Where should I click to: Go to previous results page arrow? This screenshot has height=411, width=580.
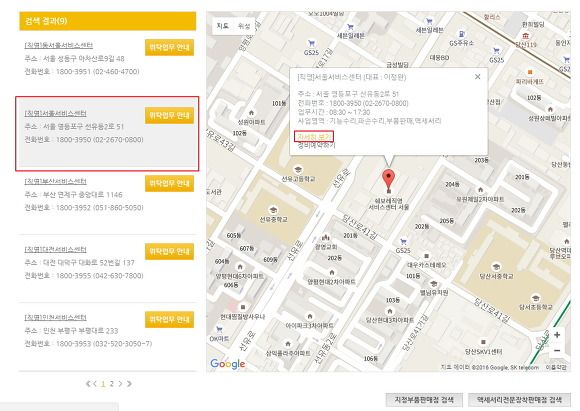coord(95,384)
